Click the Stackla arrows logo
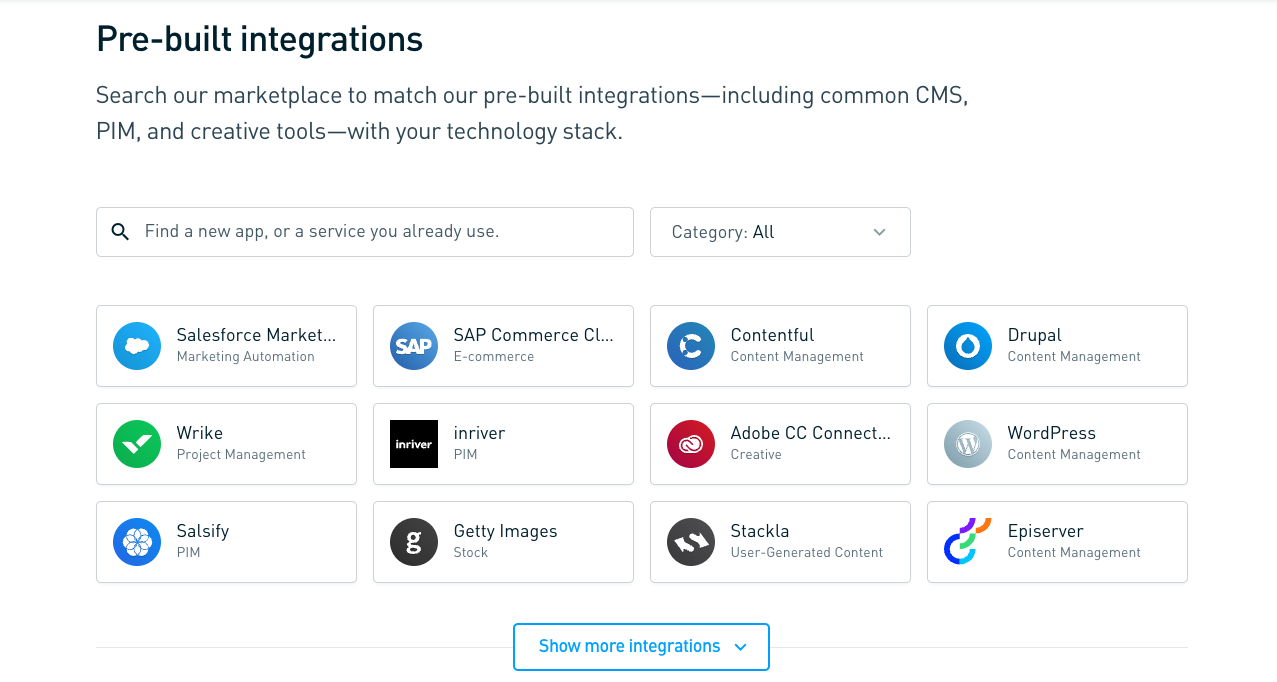This screenshot has width=1277, height=682. 691,542
